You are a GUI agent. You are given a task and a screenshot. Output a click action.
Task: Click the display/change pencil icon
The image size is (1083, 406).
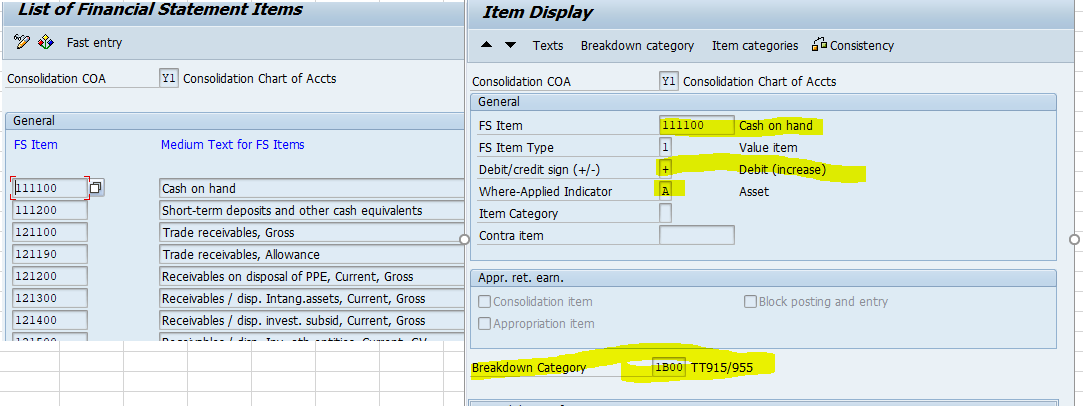click(x=22, y=42)
